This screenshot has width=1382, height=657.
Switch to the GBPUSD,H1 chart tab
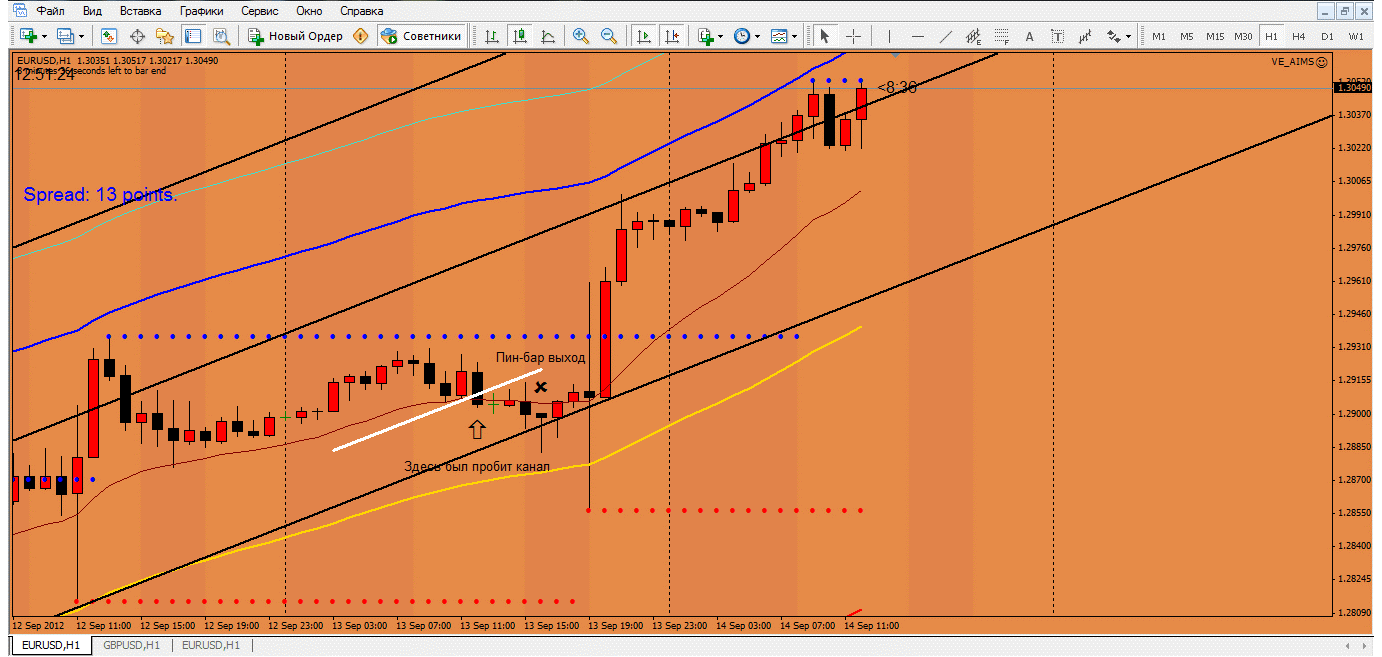[131, 646]
